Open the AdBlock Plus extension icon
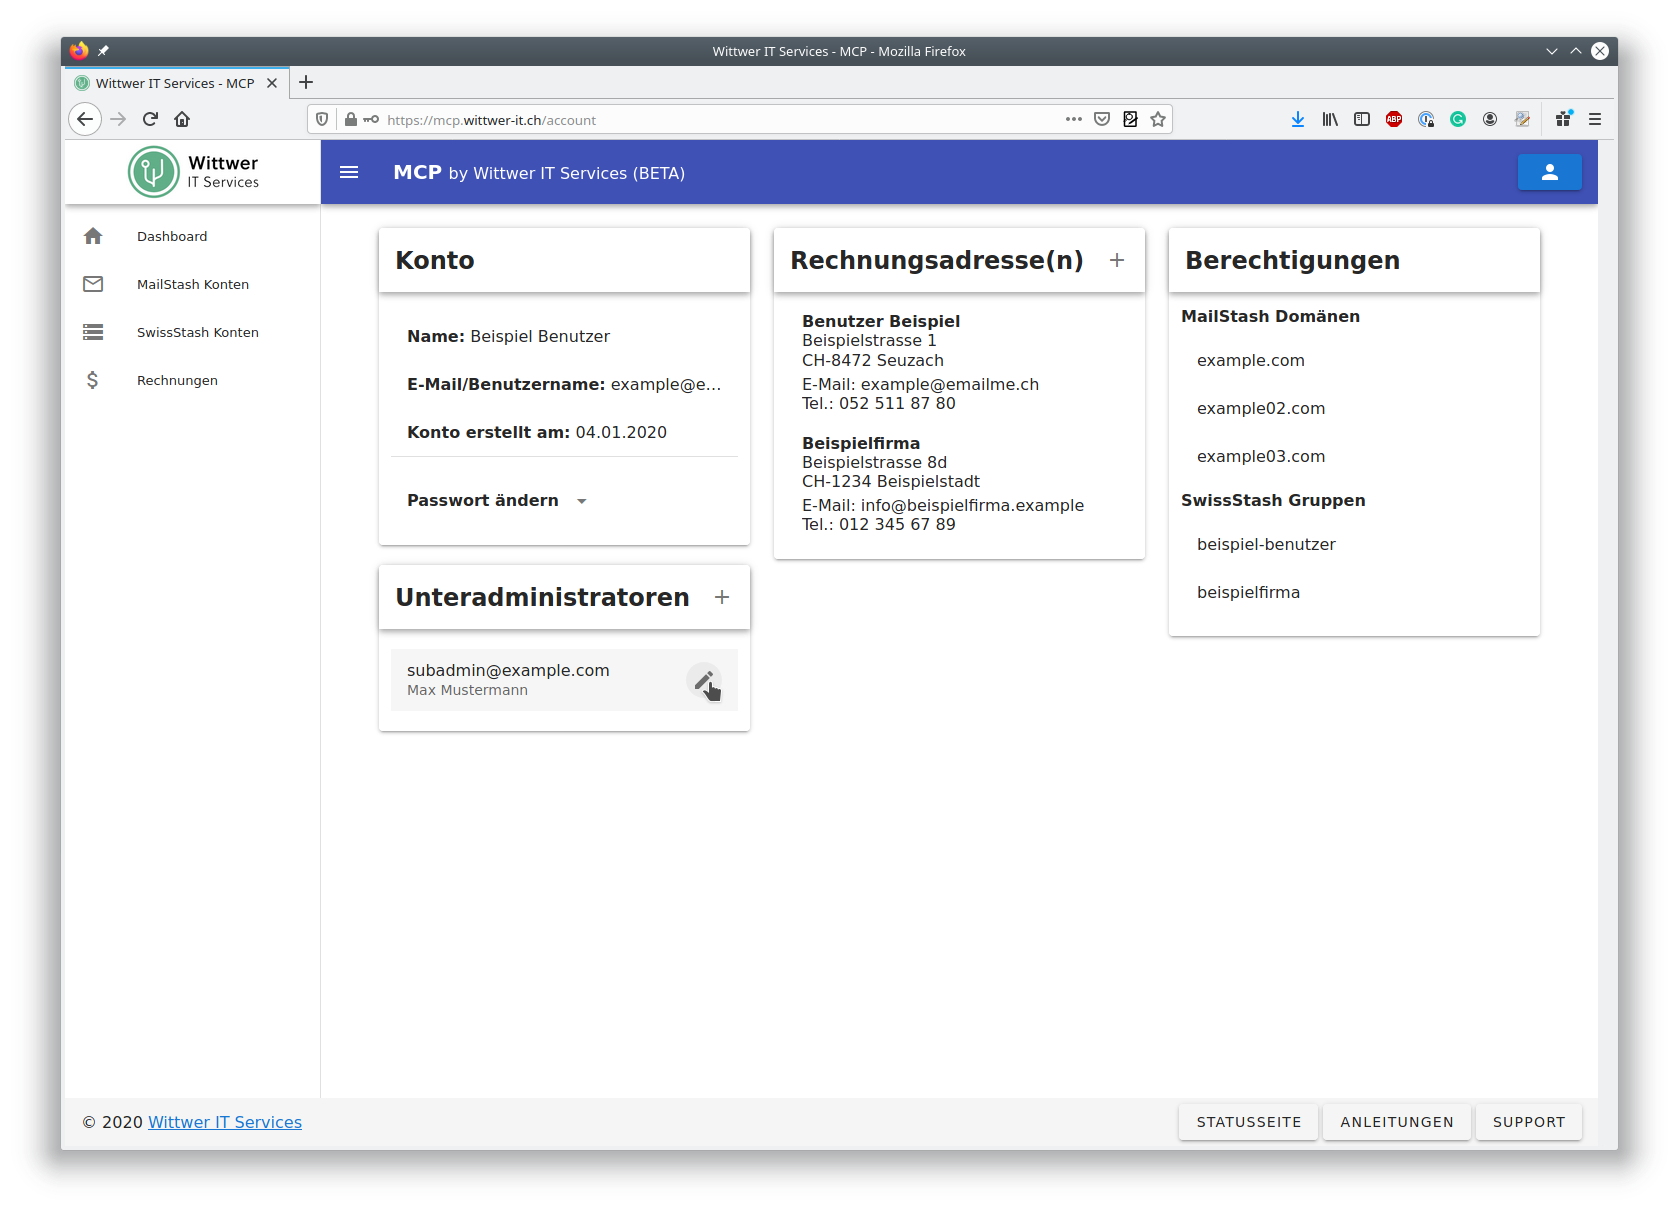1679x1211 pixels. coord(1394,119)
